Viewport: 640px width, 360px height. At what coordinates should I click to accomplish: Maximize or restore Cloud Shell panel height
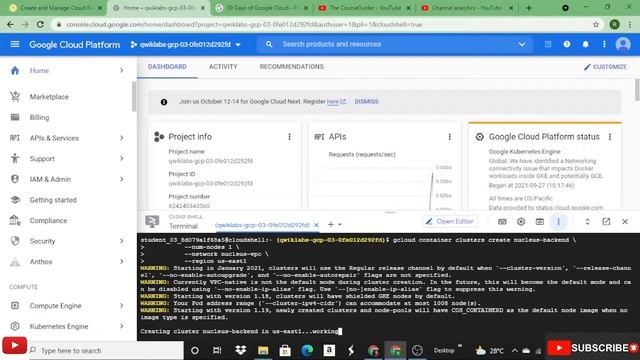(587, 222)
